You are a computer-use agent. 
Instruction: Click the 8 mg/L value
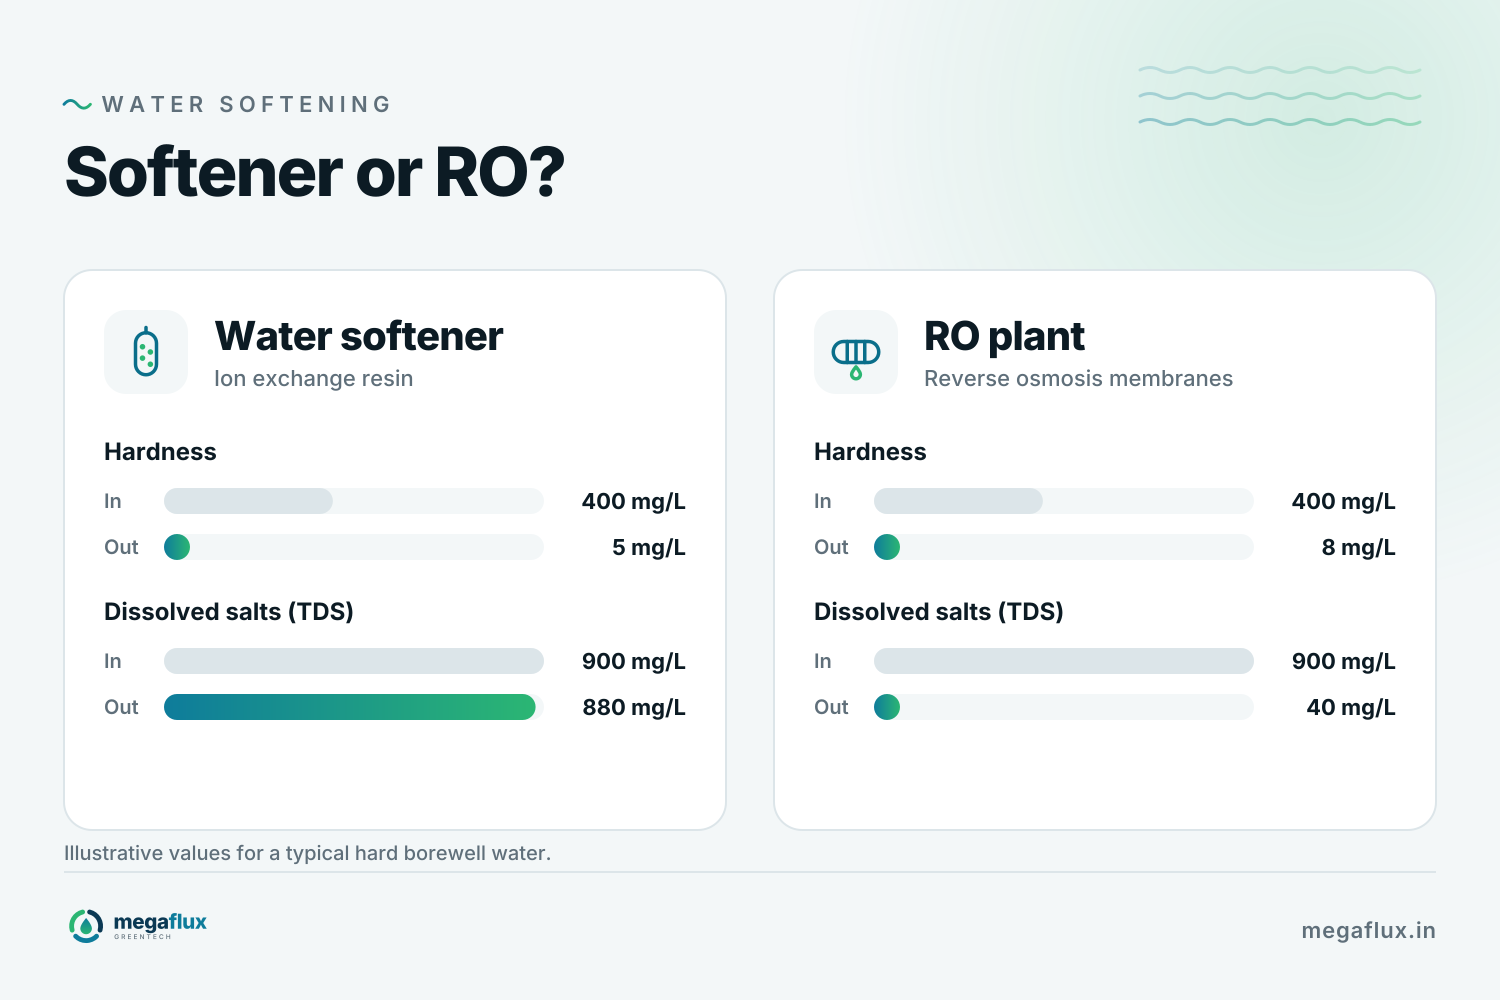coord(1358,547)
